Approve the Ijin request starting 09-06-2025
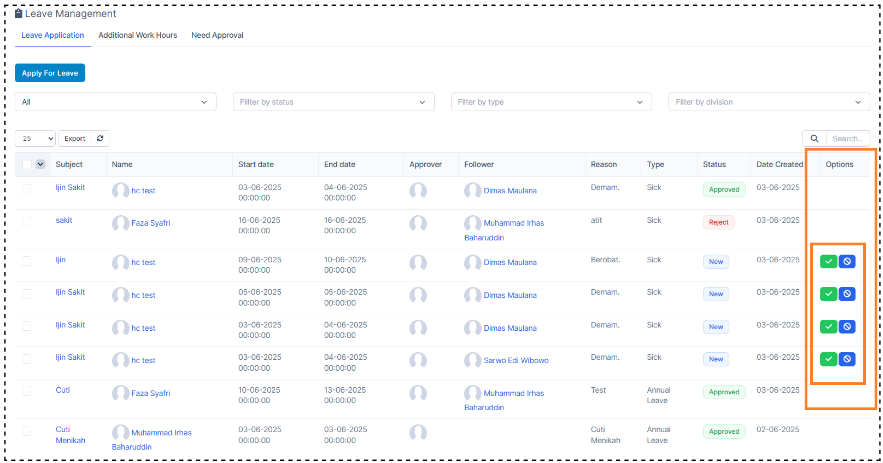This screenshot has height=463, width=883. point(828,262)
